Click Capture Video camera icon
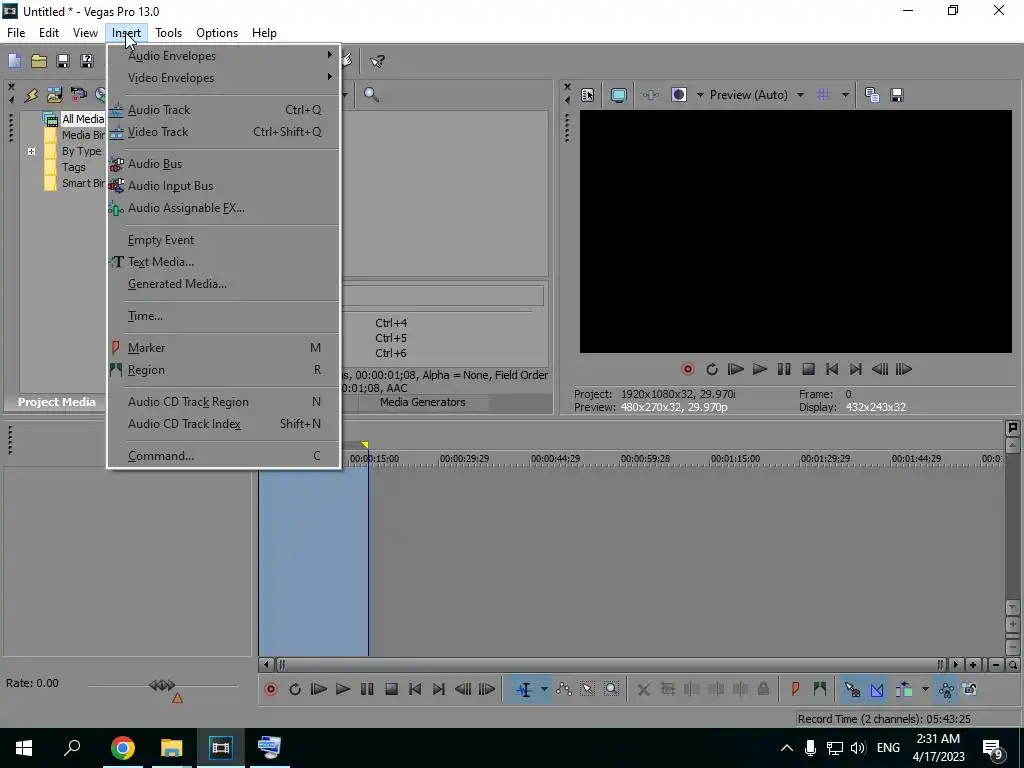Image resolution: width=1024 pixels, height=768 pixels. pos(78,95)
